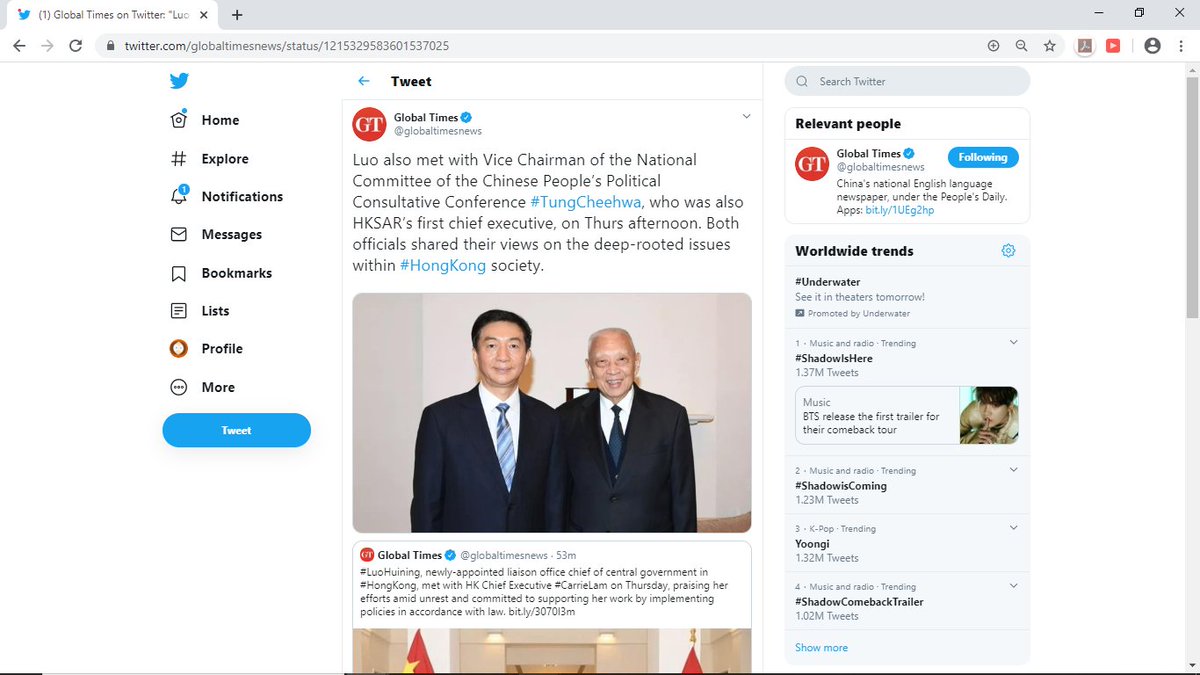1200x675 pixels.
Task: Click the Messages envelope icon
Action: pyautogui.click(x=179, y=234)
